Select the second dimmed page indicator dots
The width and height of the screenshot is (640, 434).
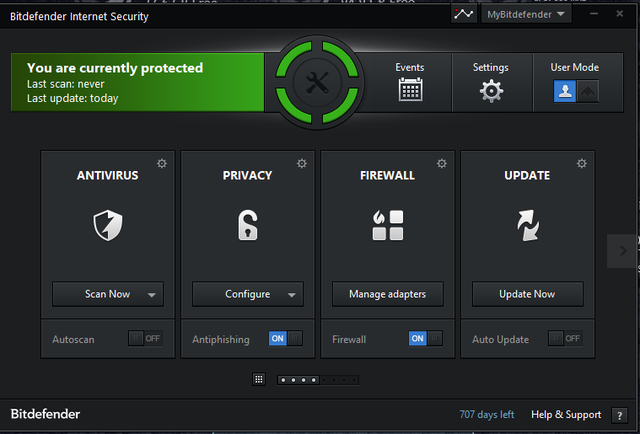click(339, 380)
